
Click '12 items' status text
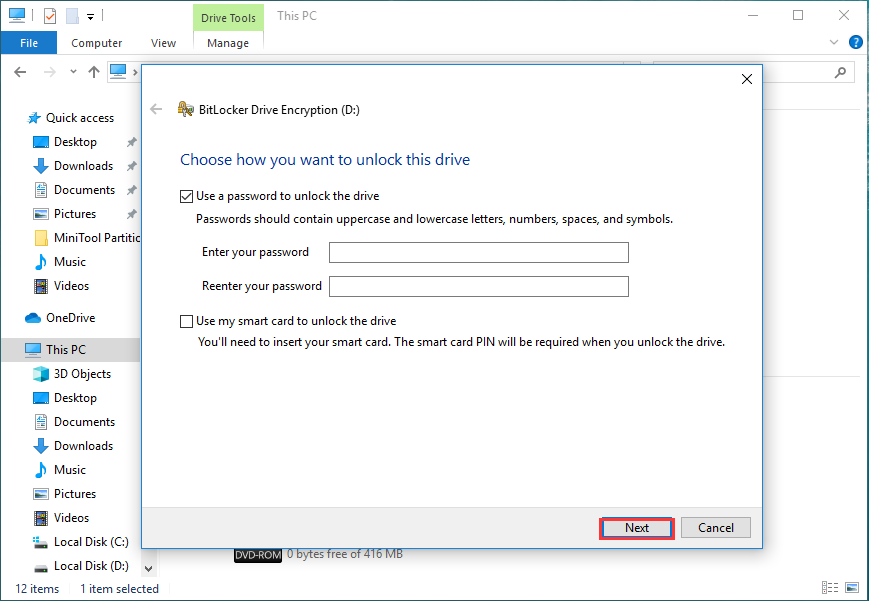pos(37,589)
